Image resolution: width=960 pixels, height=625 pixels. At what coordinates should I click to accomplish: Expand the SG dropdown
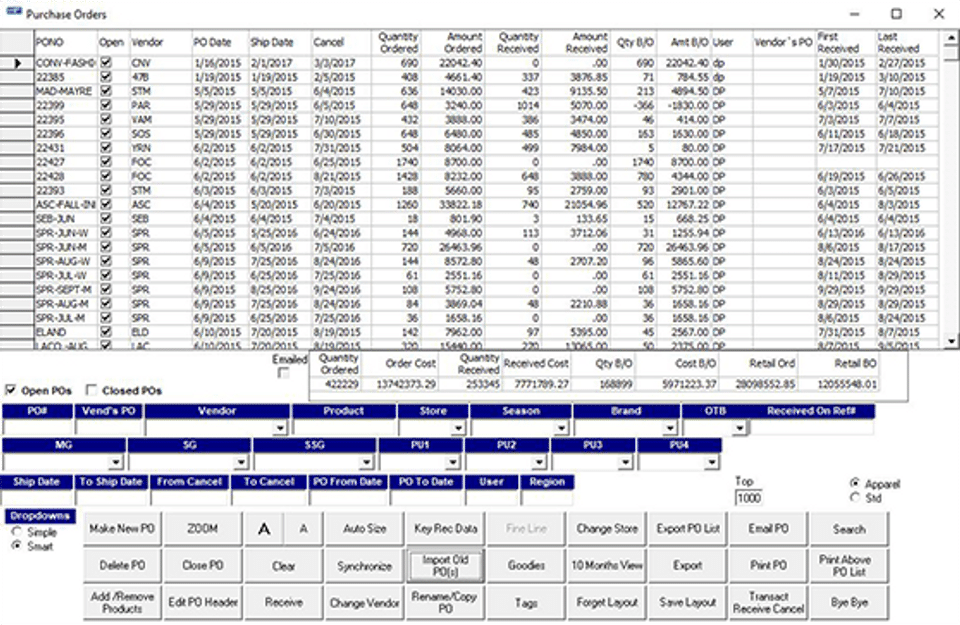pos(241,462)
